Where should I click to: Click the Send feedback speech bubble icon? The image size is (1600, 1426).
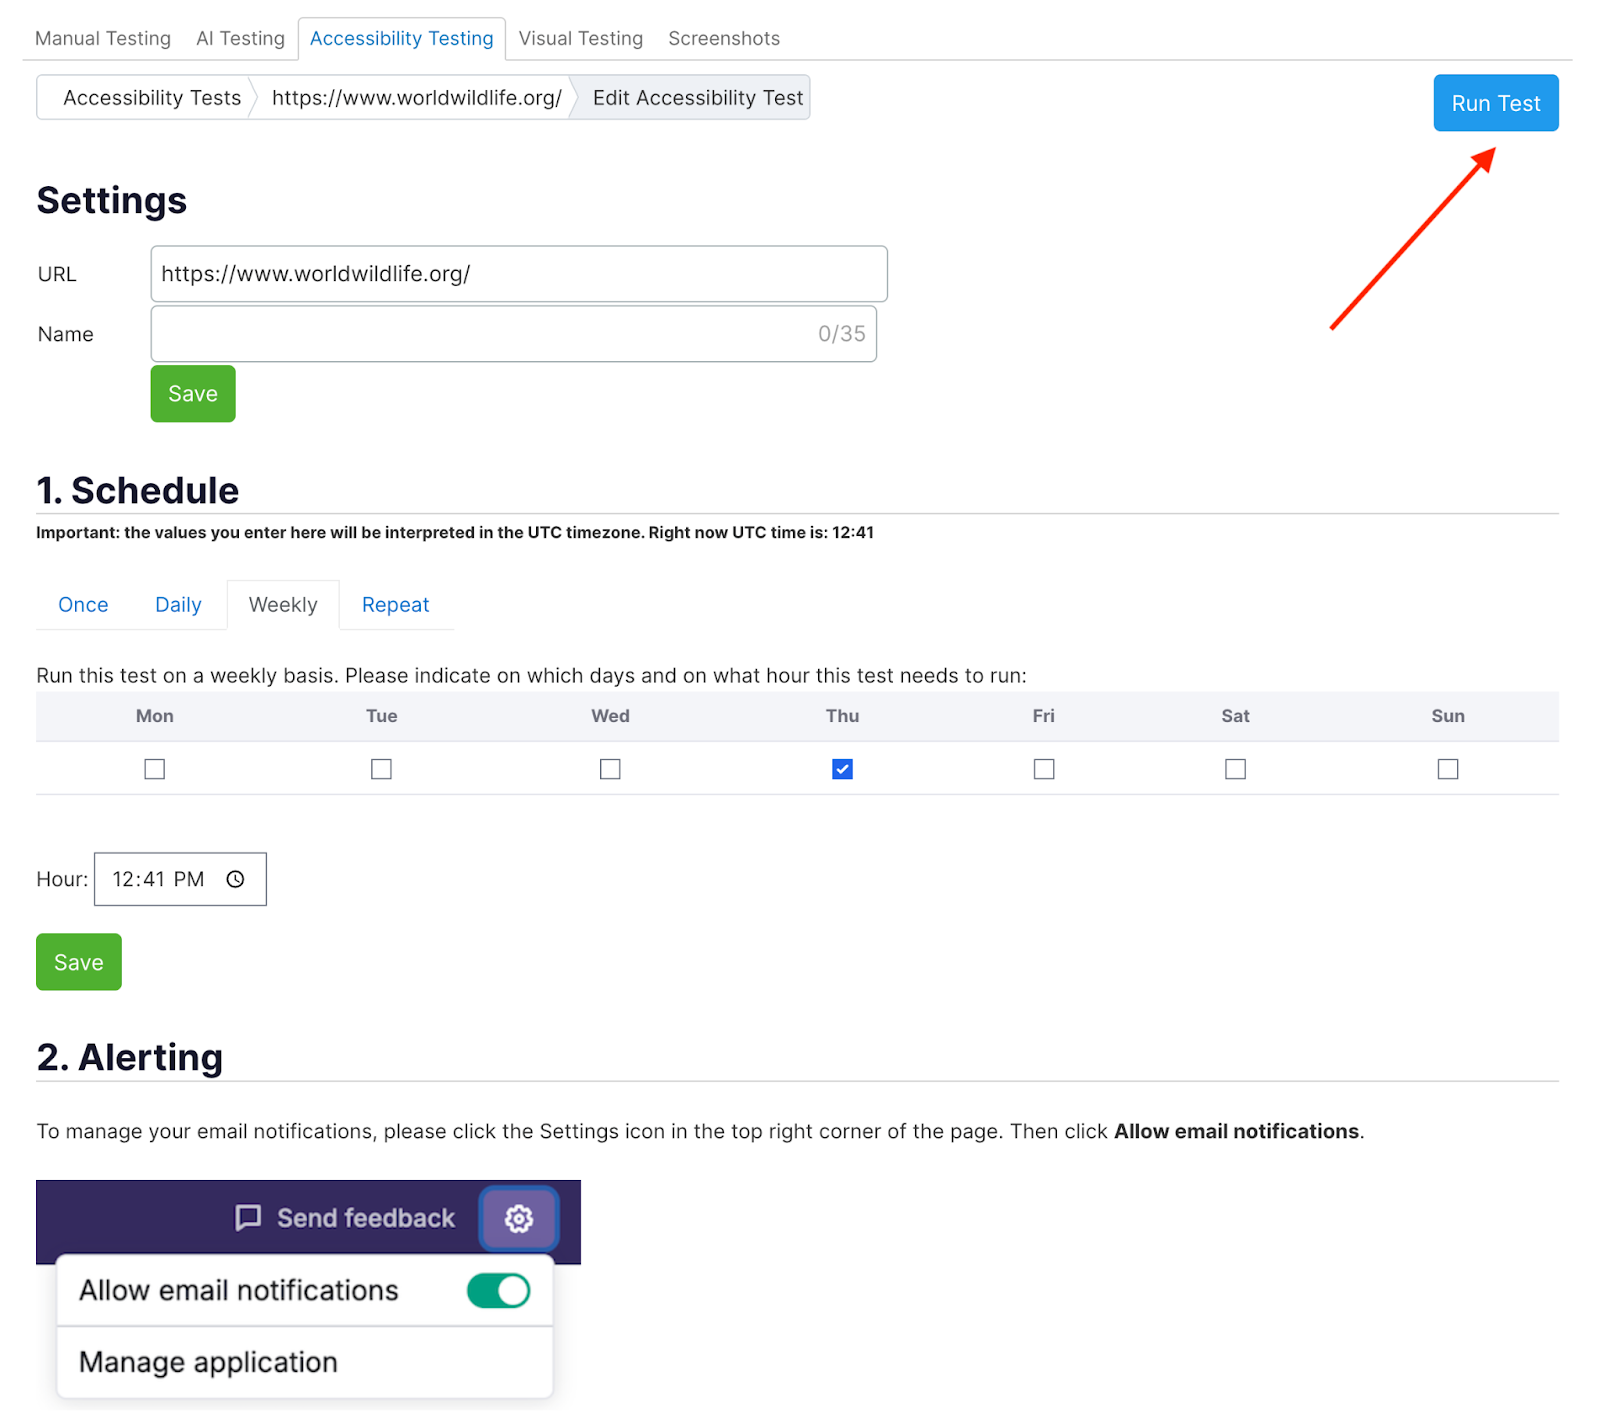pos(248,1217)
